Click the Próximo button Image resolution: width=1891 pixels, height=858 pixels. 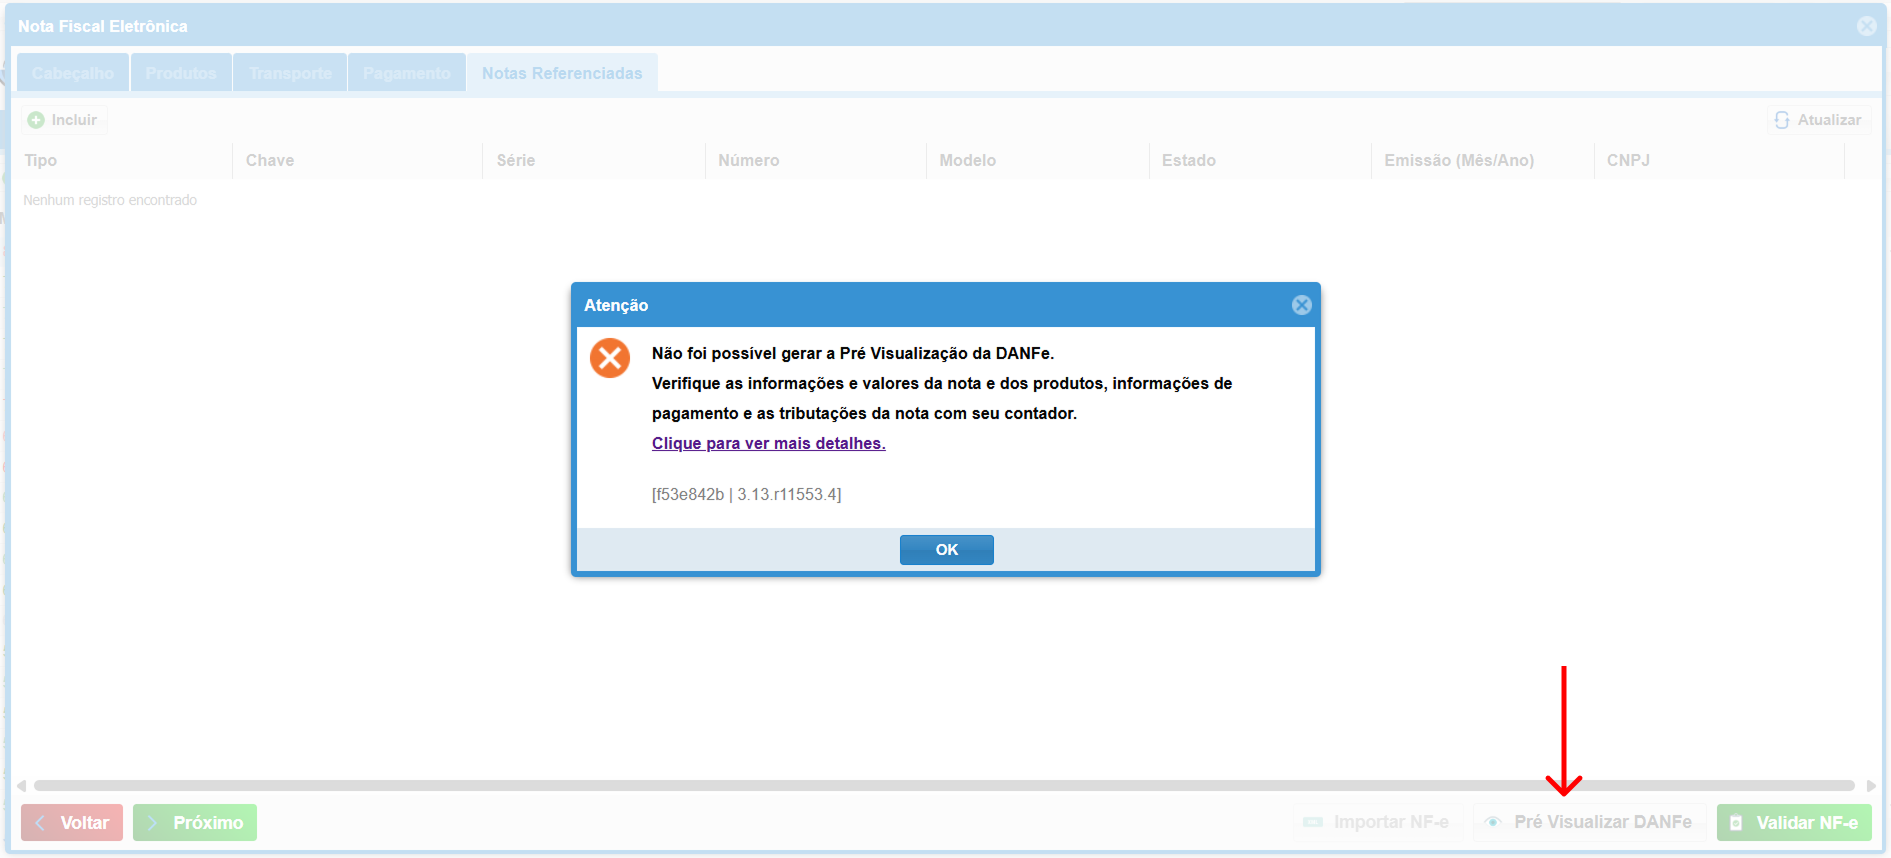(x=195, y=823)
